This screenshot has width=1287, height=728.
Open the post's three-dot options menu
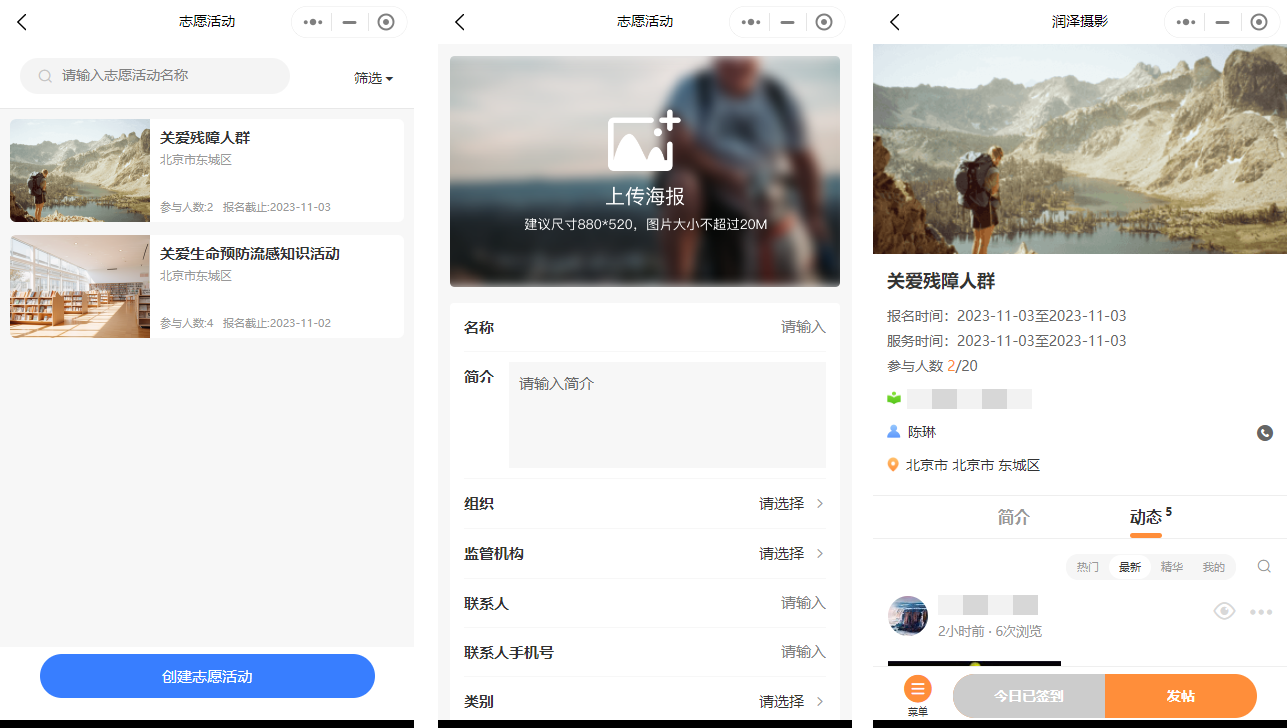click(1261, 612)
